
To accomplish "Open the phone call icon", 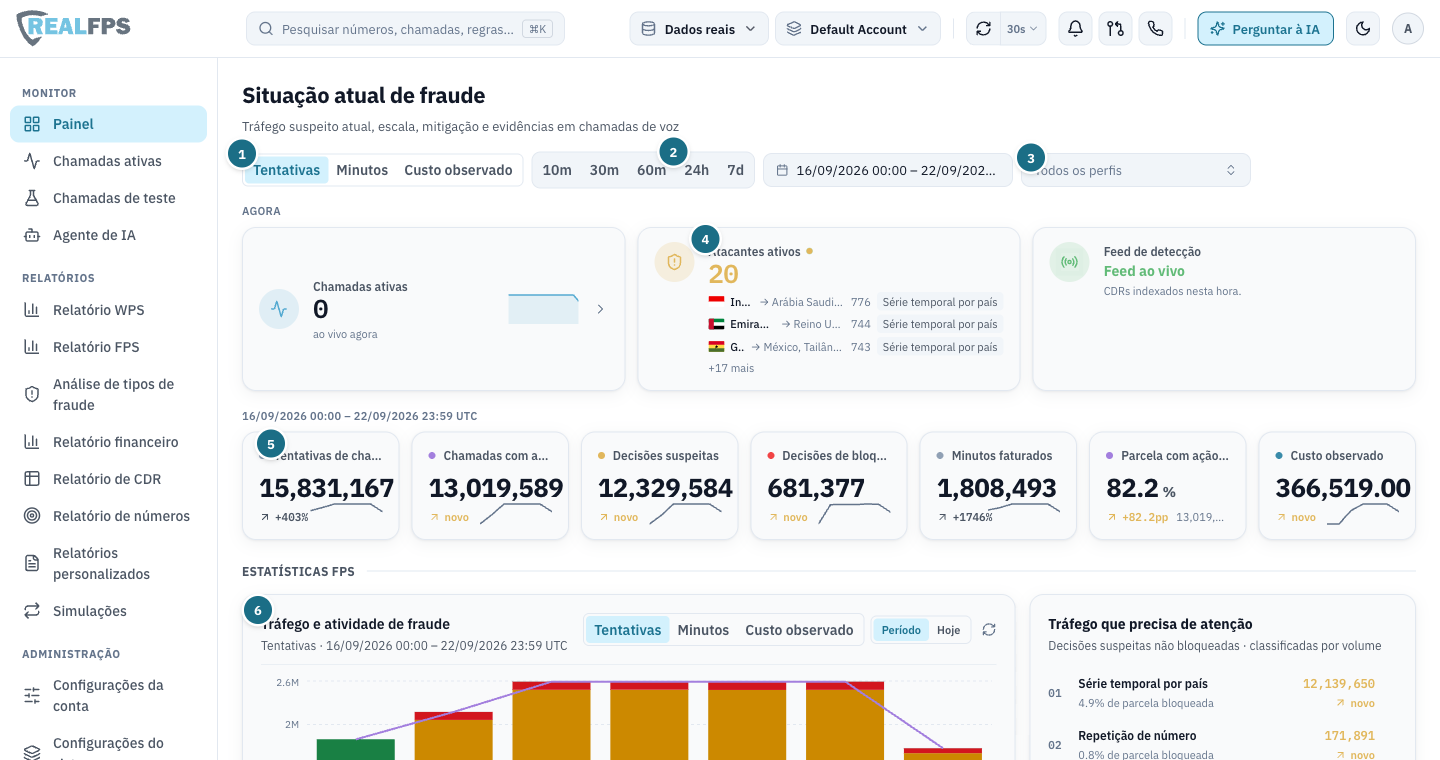I will coord(1155,29).
